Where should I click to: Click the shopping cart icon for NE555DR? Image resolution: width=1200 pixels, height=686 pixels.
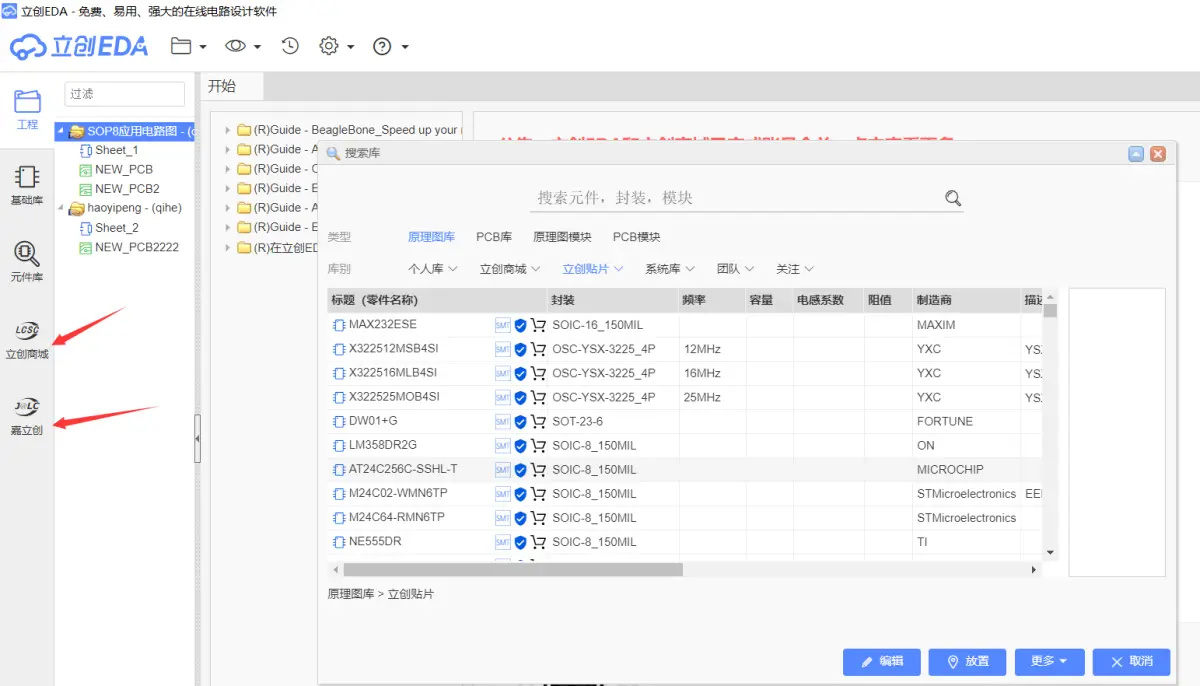(538, 542)
